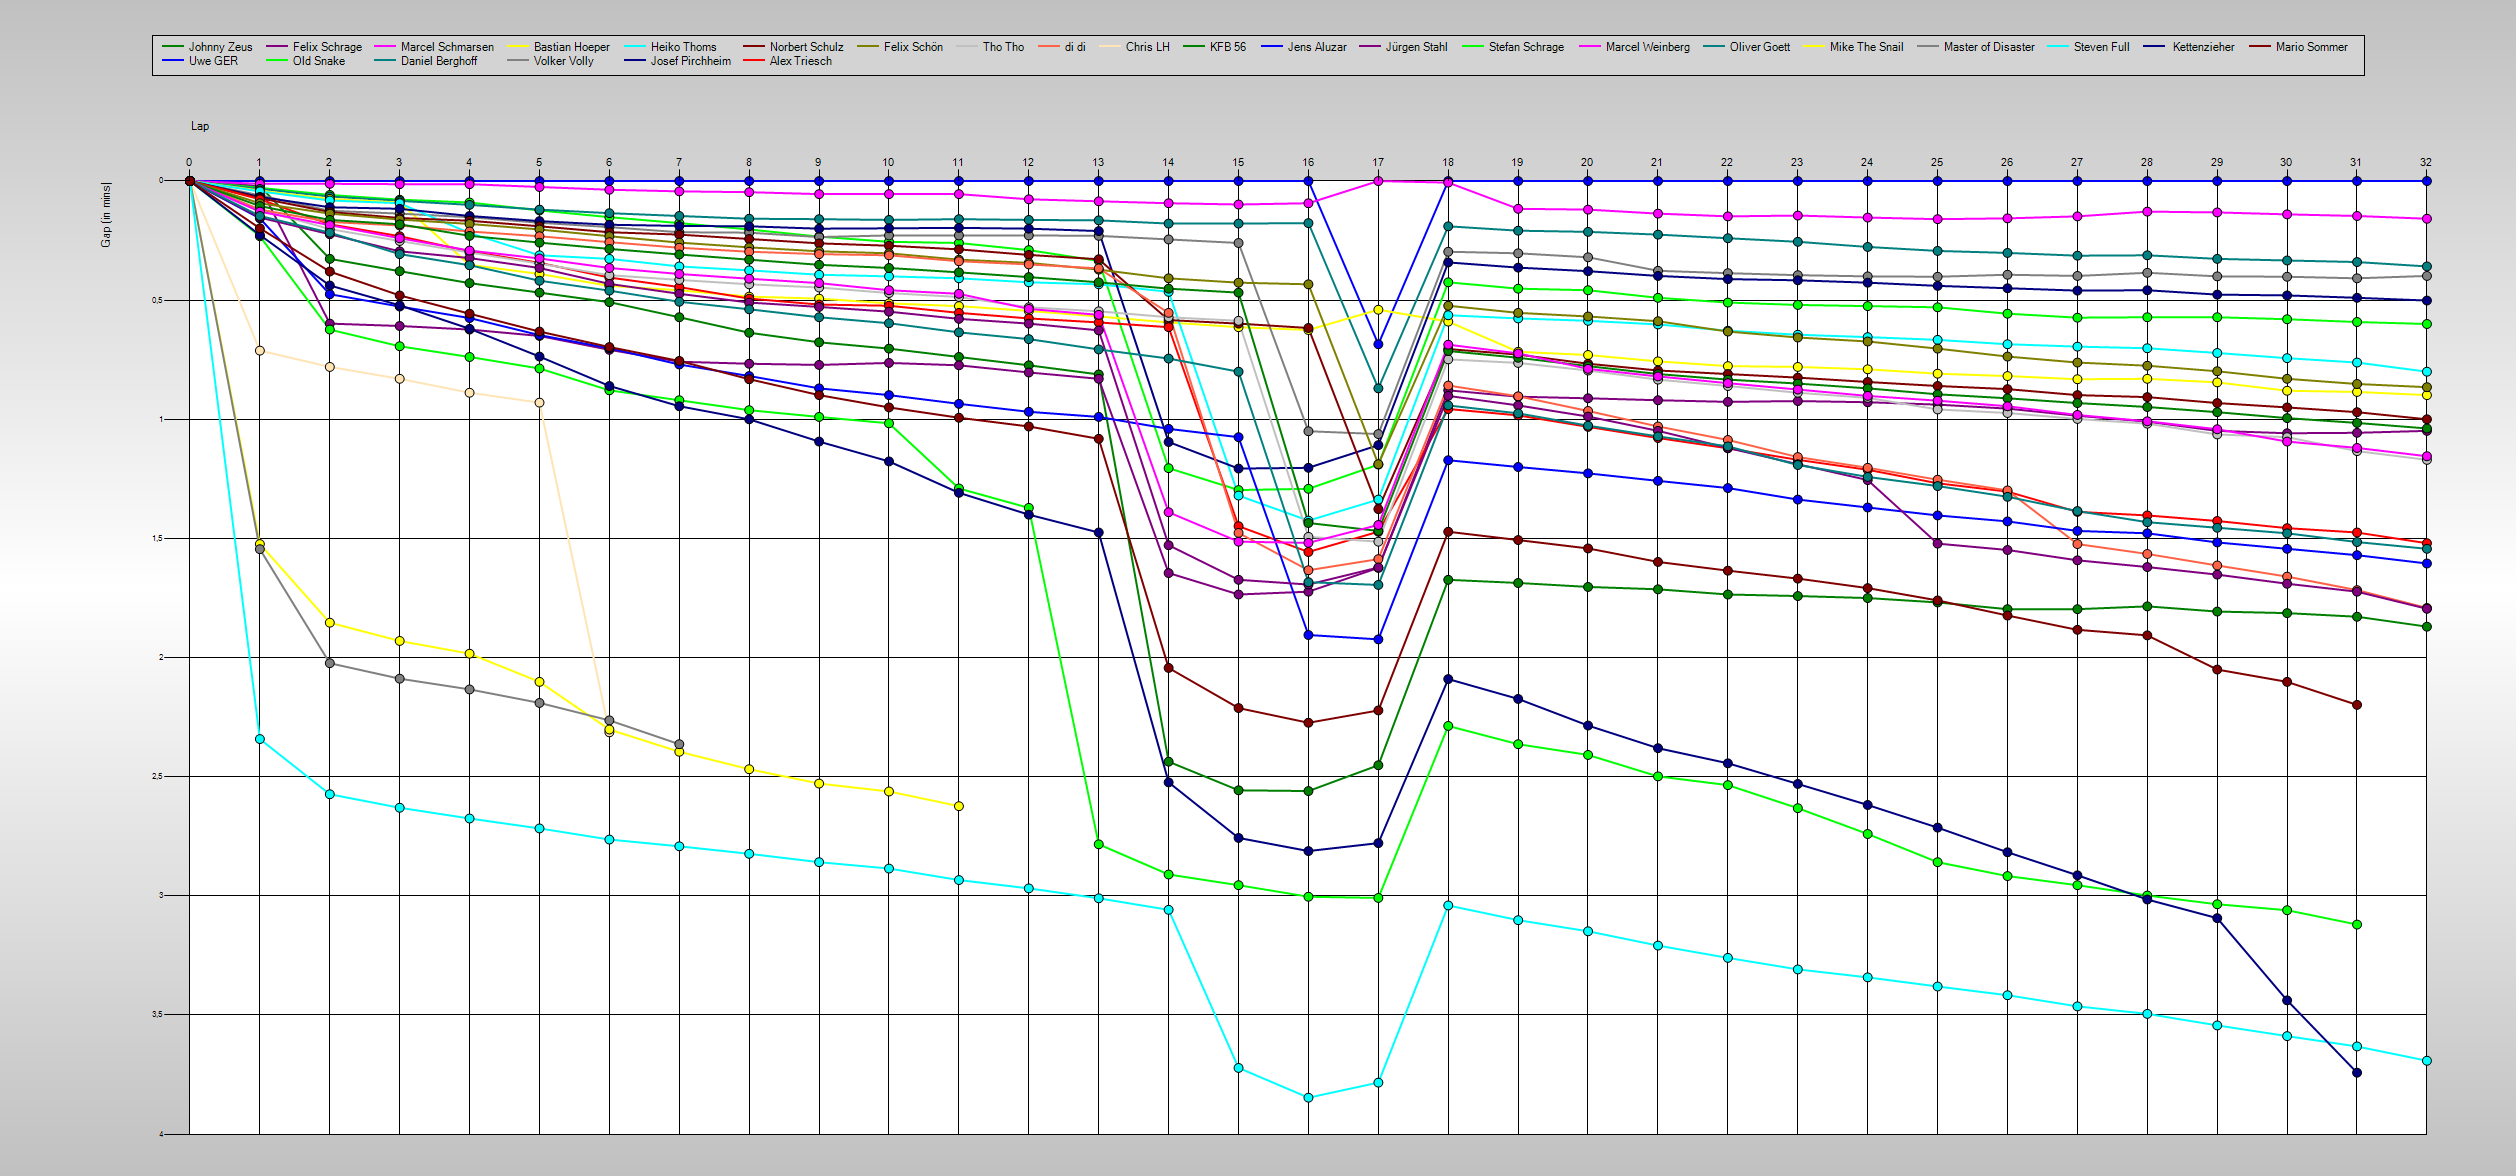Click lap number 0 on the axis
Viewport: 2516px width, 1176px height.
pyautogui.click(x=189, y=162)
